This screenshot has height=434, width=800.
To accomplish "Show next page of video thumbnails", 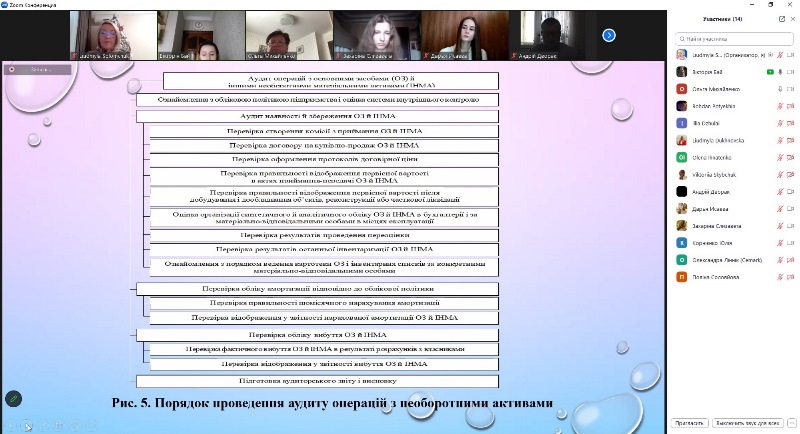I will coord(609,35).
